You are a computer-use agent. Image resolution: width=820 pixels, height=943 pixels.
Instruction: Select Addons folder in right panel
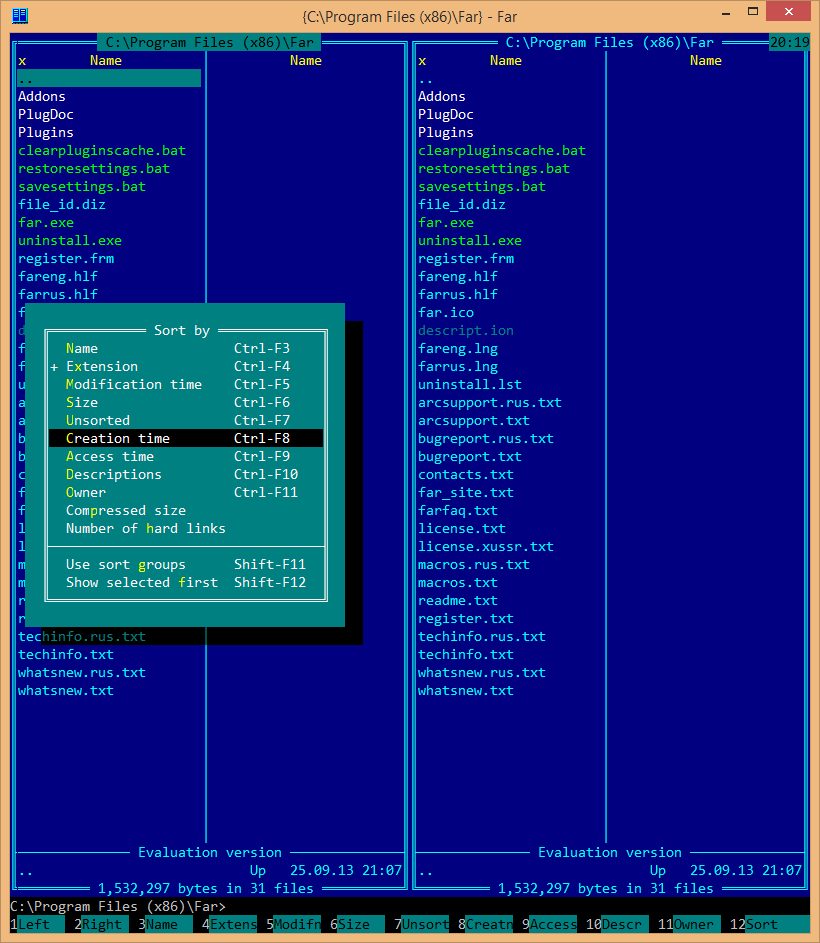[442, 96]
